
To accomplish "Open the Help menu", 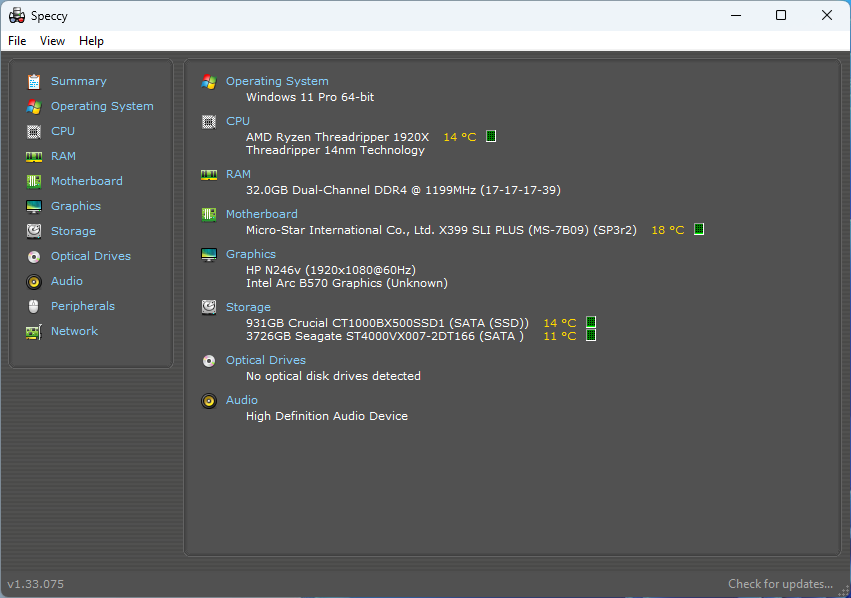I will pyautogui.click(x=91, y=41).
